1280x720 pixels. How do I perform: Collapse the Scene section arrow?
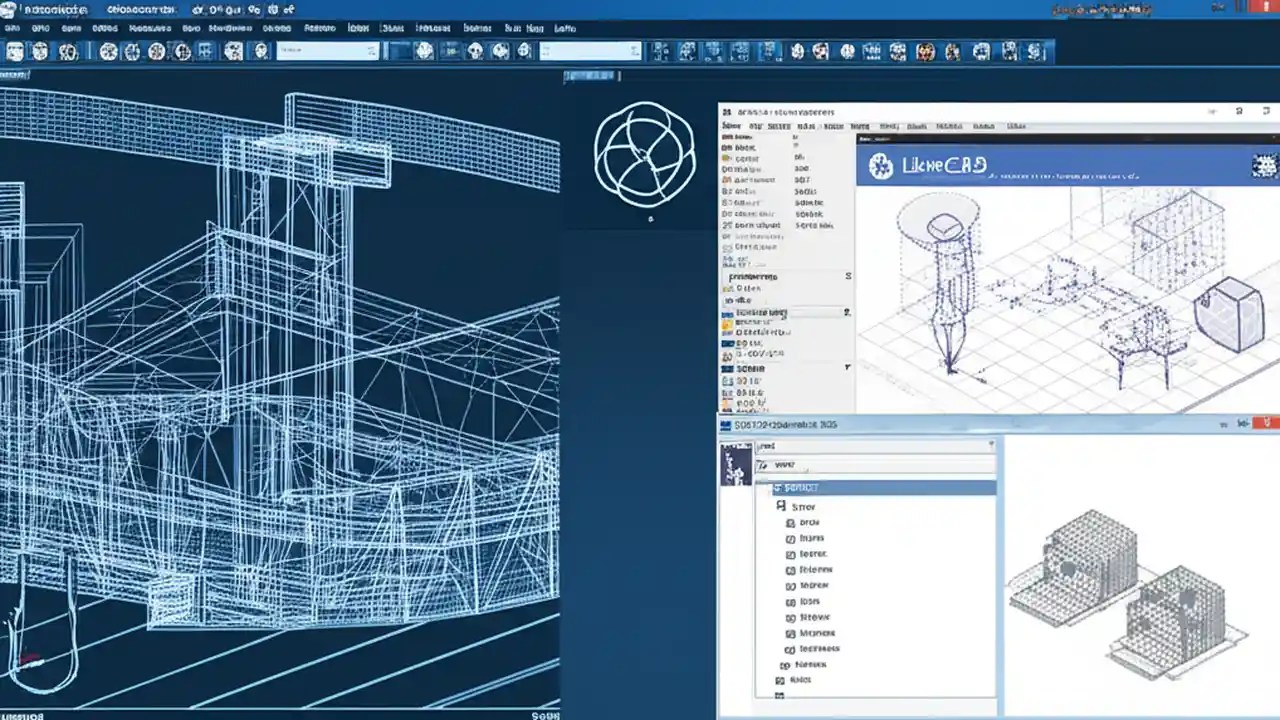pyautogui.click(x=846, y=368)
